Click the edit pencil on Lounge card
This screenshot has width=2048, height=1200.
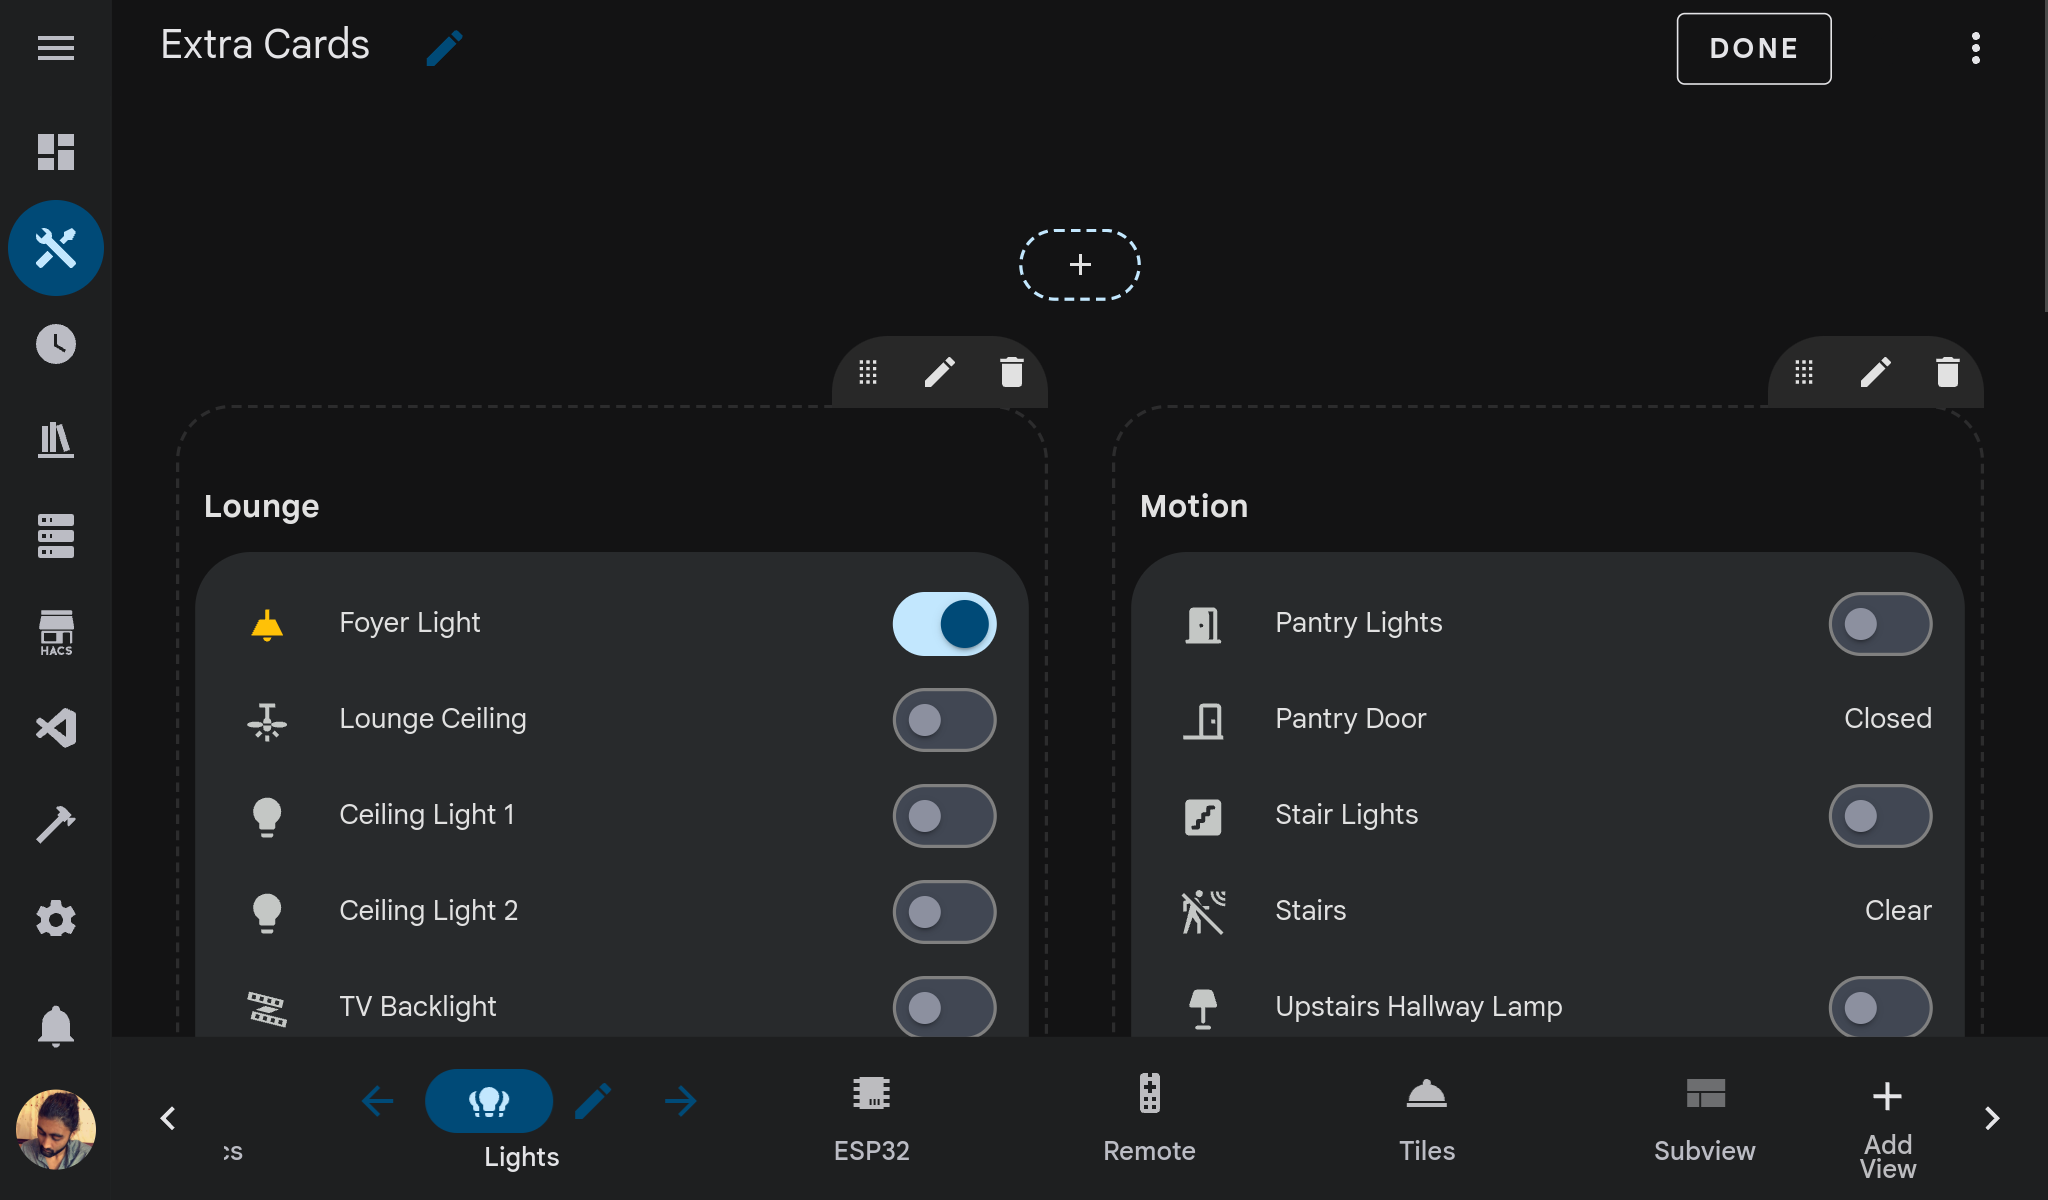point(938,373)
